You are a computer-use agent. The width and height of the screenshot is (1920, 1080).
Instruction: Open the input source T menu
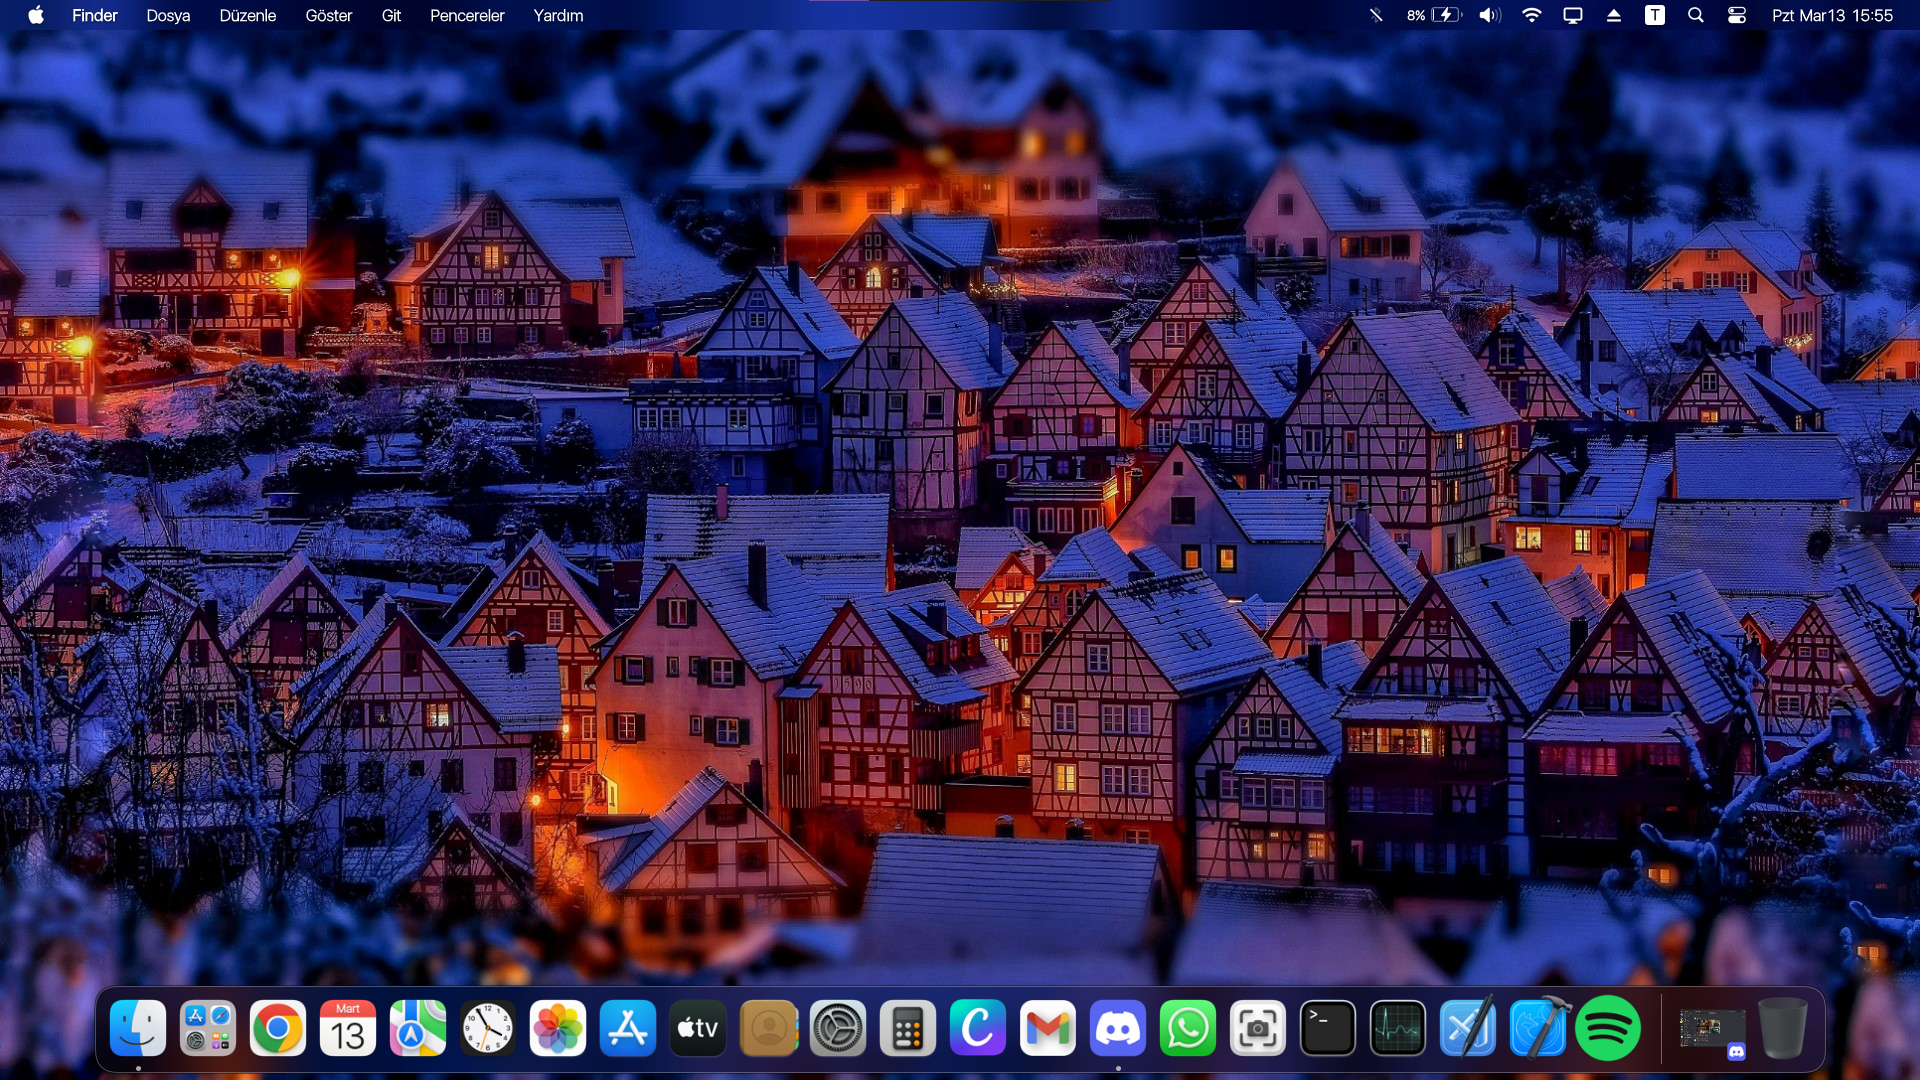pyautogui.click(x=1655, y=15)
